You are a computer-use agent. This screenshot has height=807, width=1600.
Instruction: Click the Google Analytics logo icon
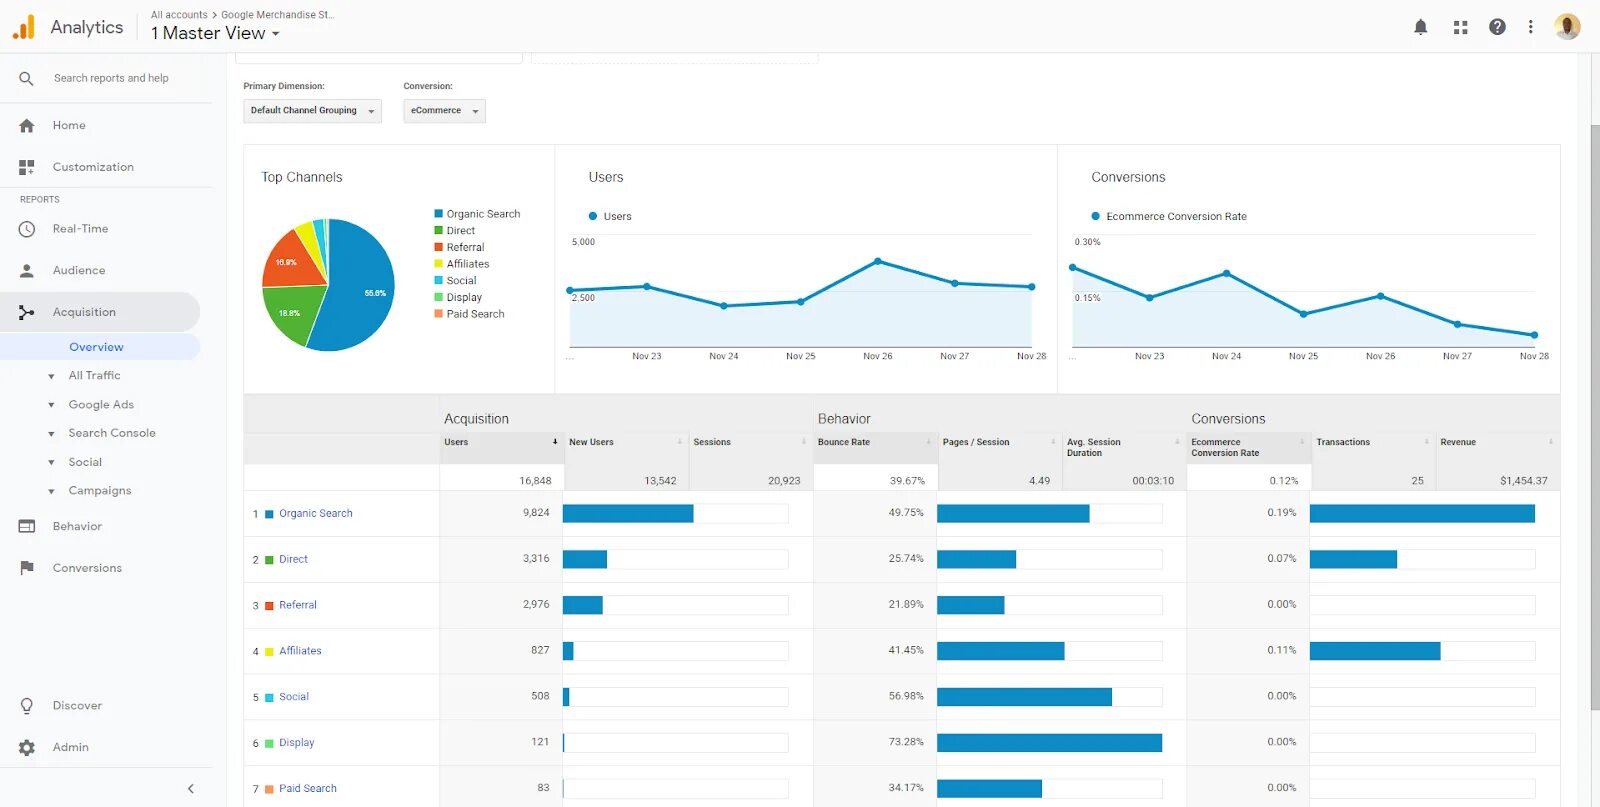(x=24, y=27)
